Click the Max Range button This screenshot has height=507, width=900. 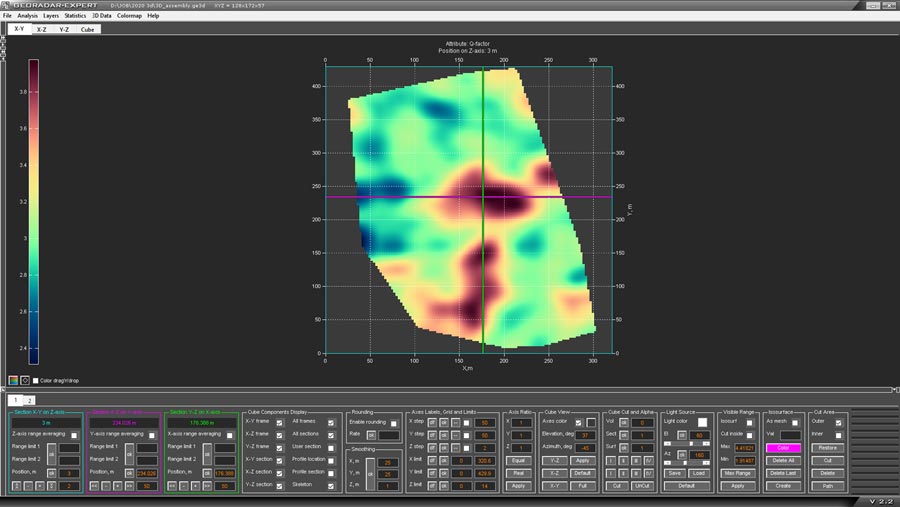point(737,473)
